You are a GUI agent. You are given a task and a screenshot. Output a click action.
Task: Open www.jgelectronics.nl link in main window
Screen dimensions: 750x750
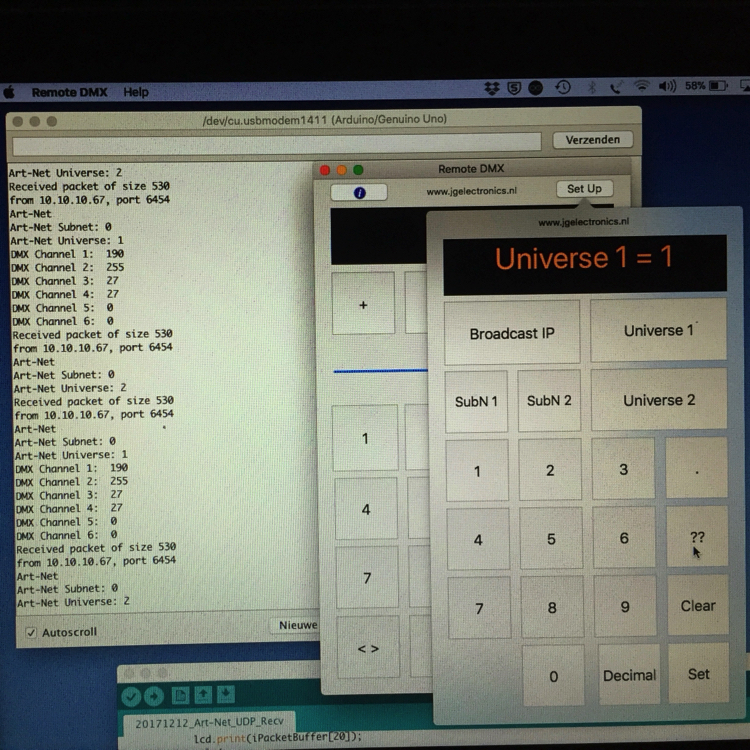pyautogui.click(x=472, y=191)
